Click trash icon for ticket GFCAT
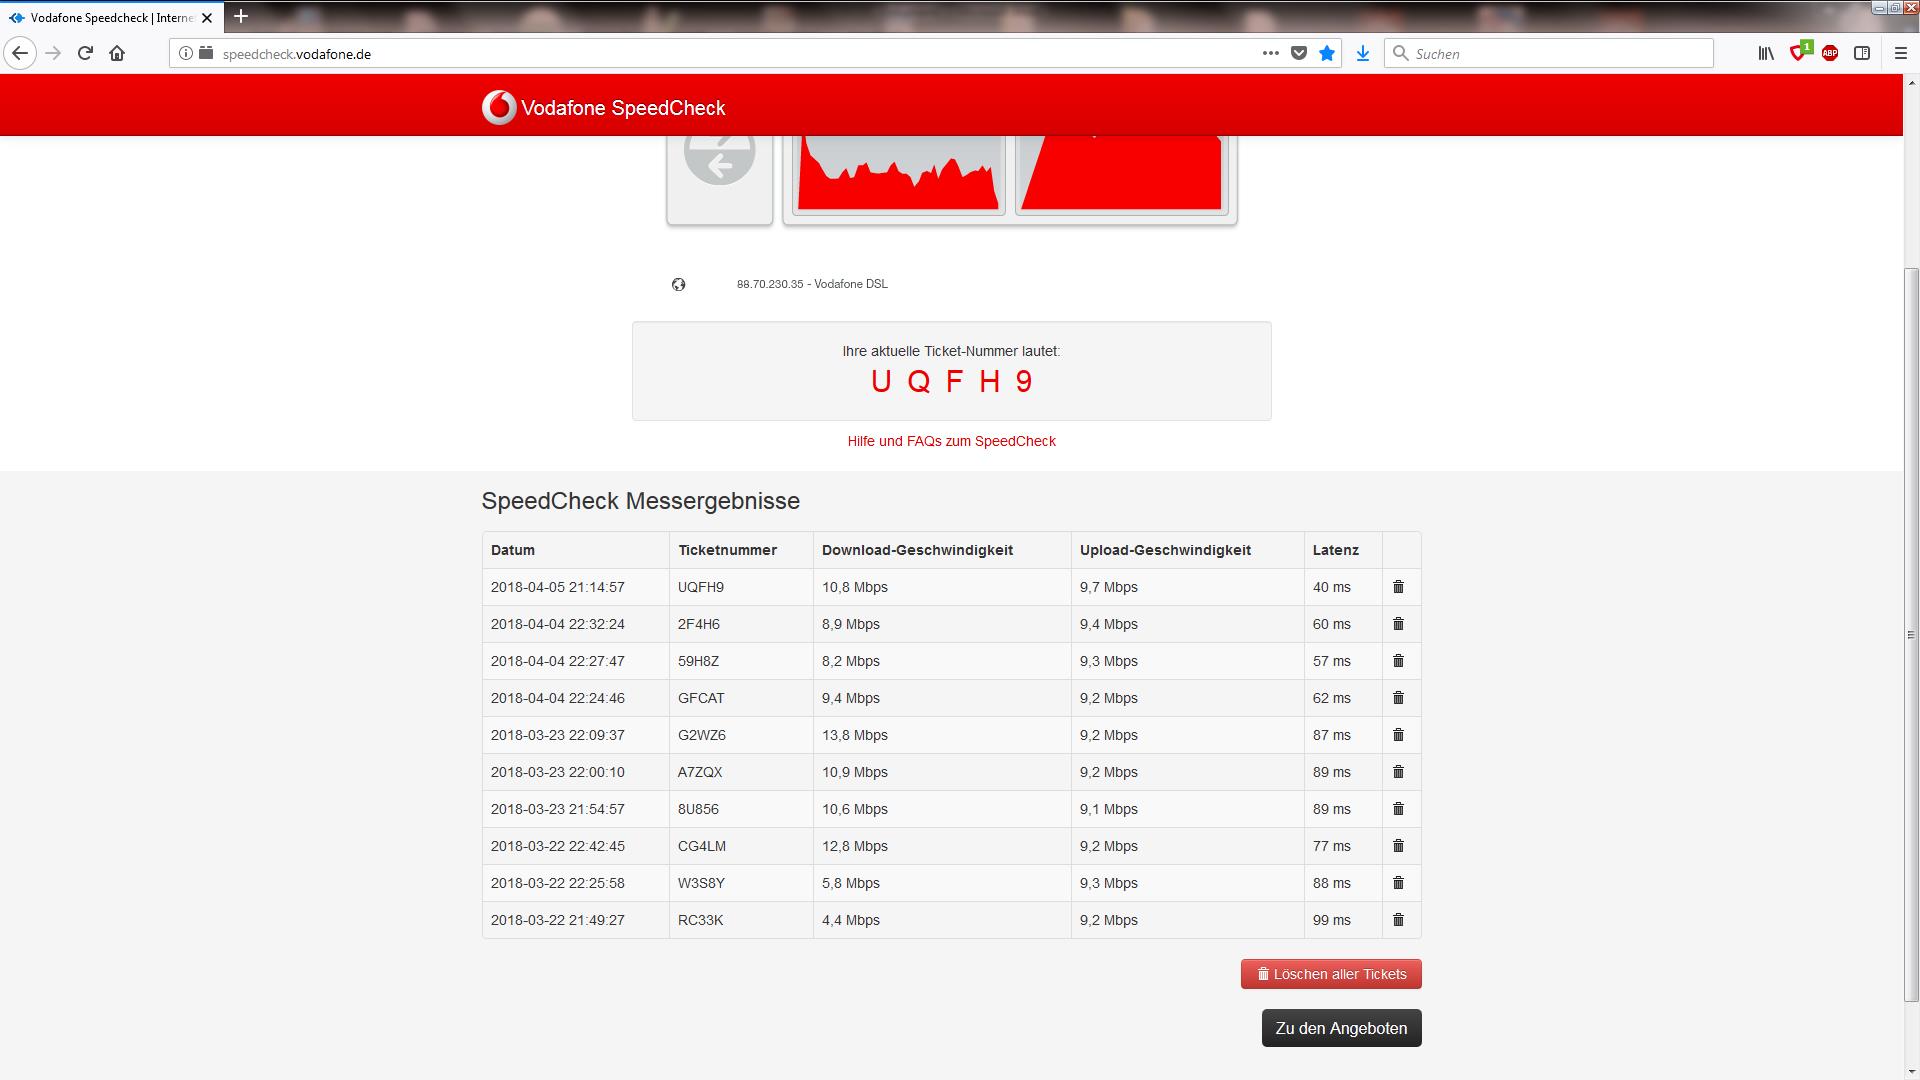This screenshot has height=1080, width=1920. coord(1398,698)
